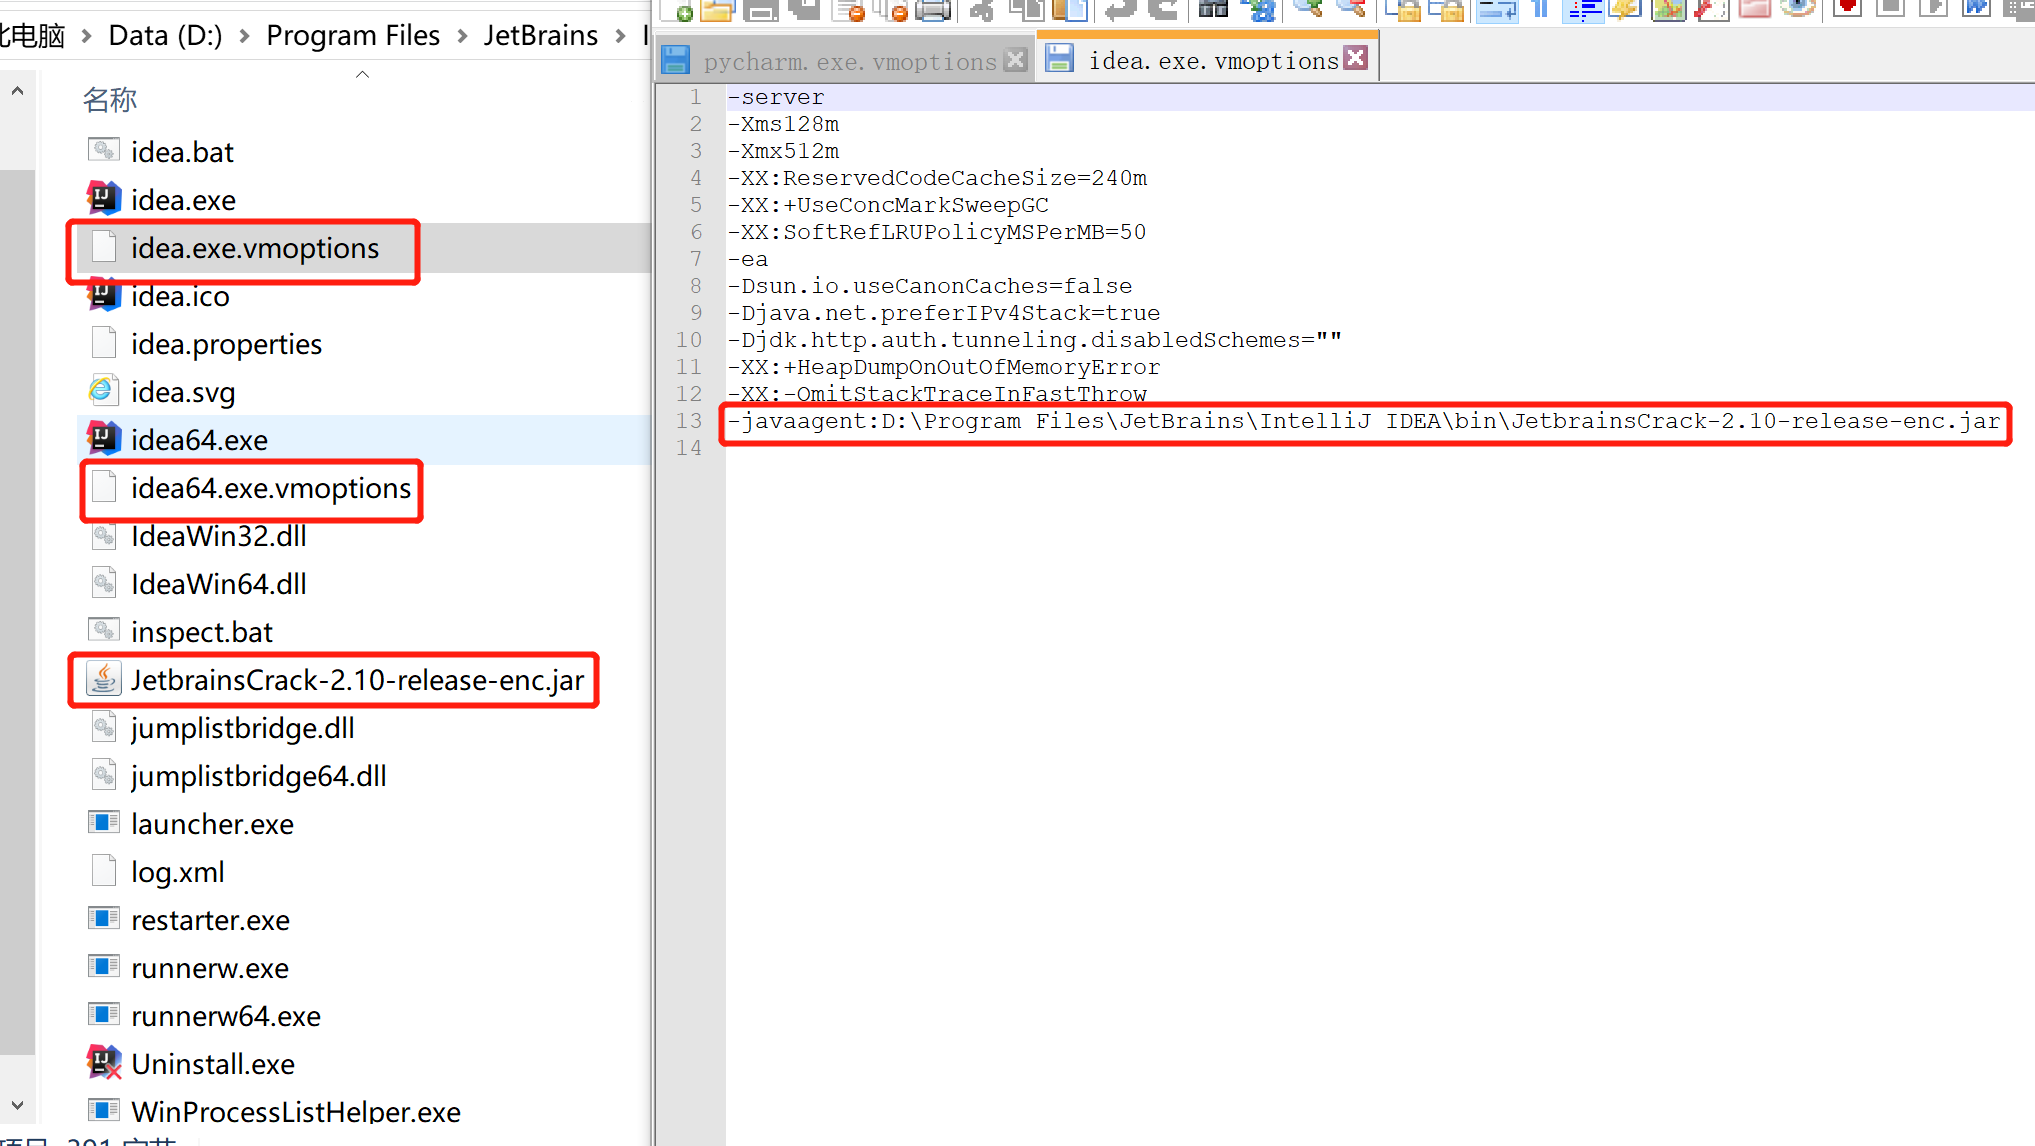Click the Find binoculars icon

[x=1213, y=10]
